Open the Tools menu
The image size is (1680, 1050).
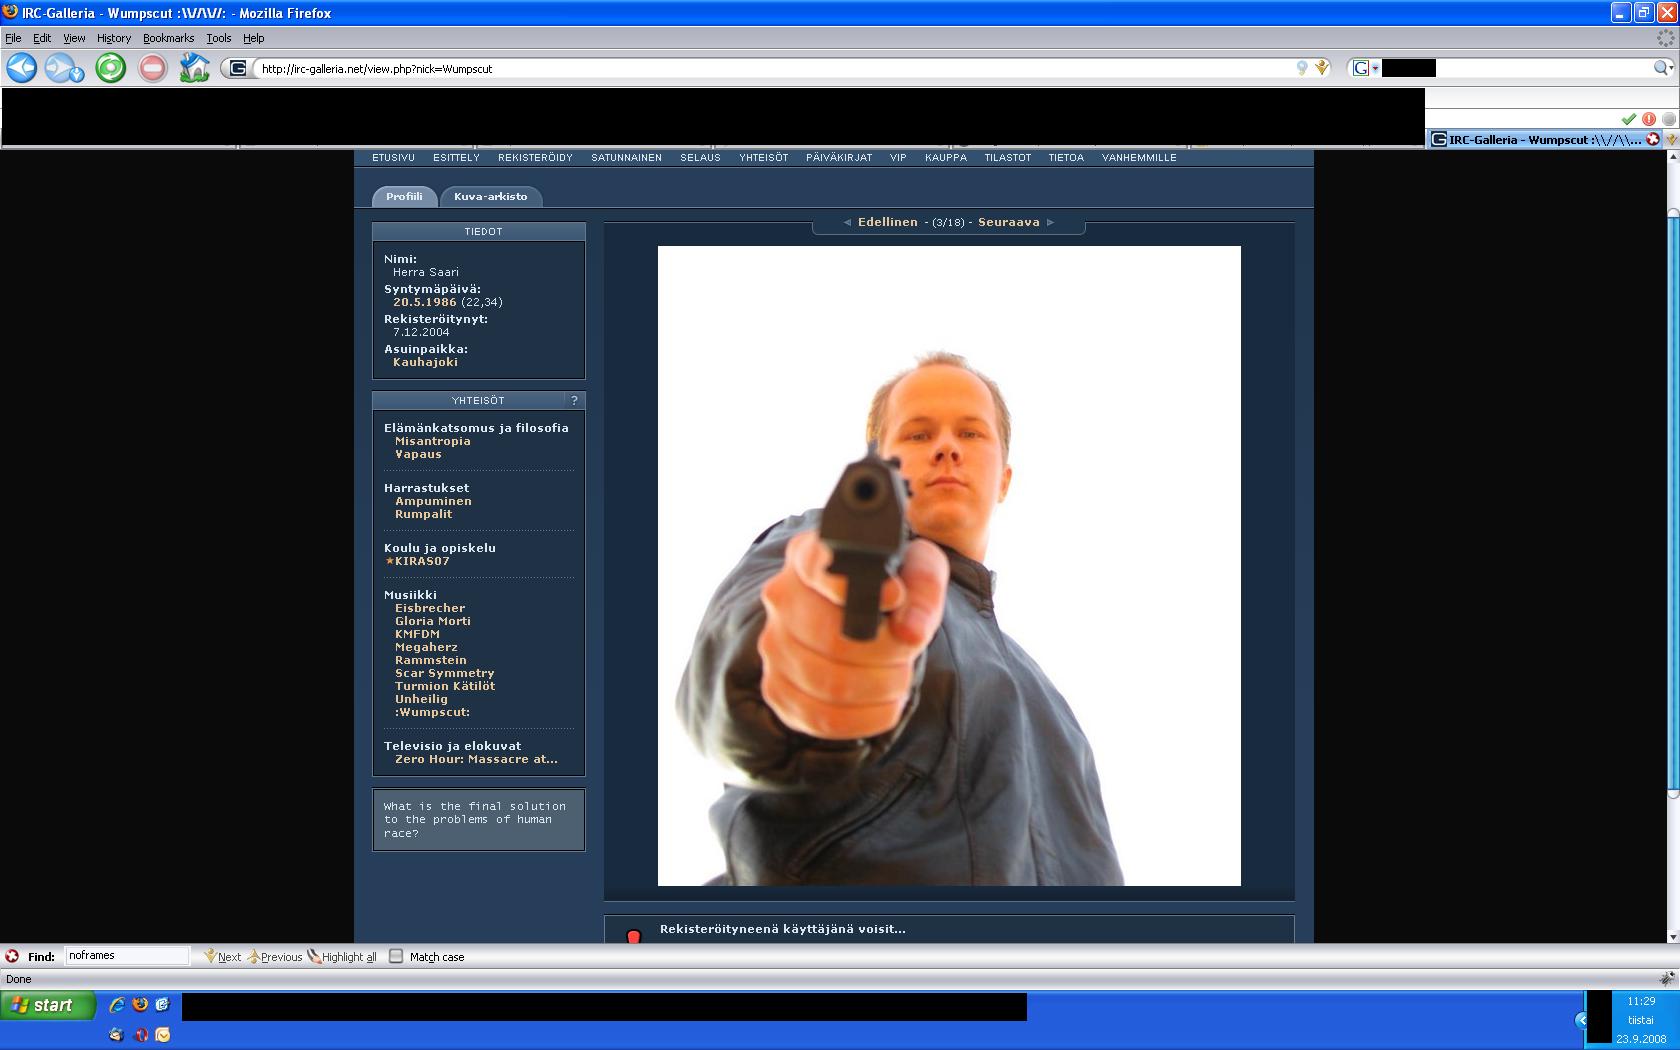219,38
